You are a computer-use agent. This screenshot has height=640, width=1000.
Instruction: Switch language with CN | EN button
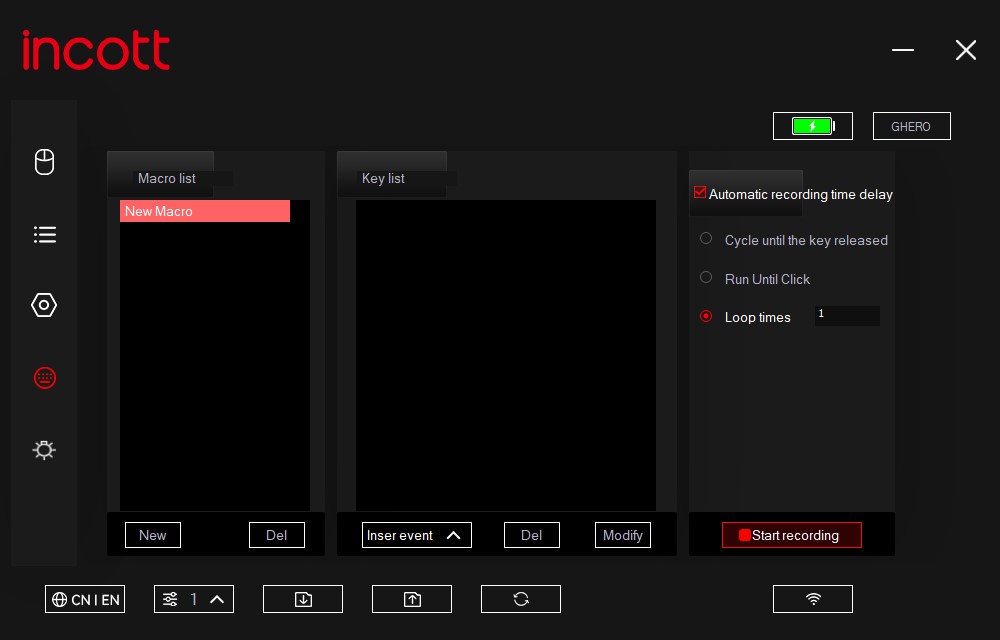coord(85,599)
